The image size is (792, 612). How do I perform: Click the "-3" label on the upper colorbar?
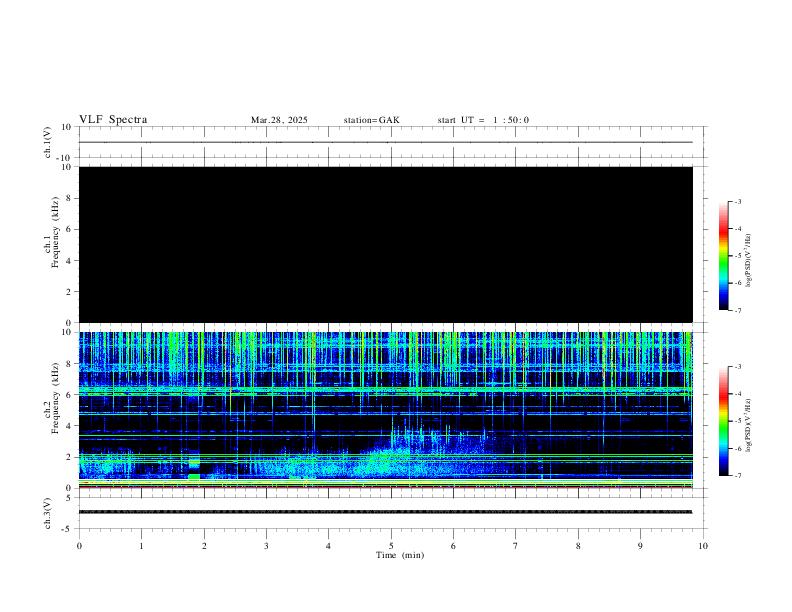738,201
